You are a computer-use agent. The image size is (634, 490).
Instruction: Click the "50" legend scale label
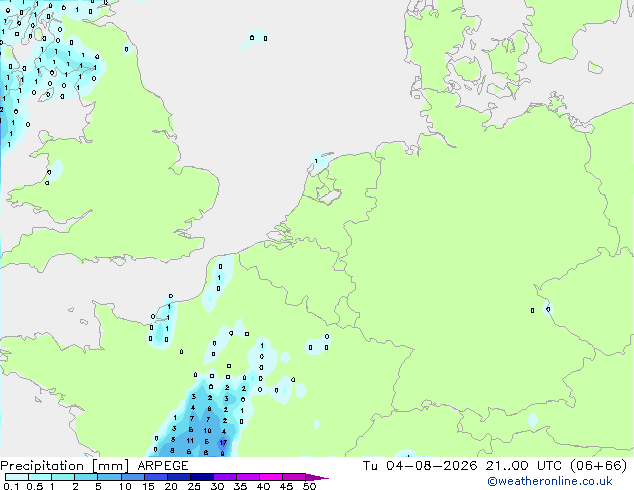click(x=309, y=486)
